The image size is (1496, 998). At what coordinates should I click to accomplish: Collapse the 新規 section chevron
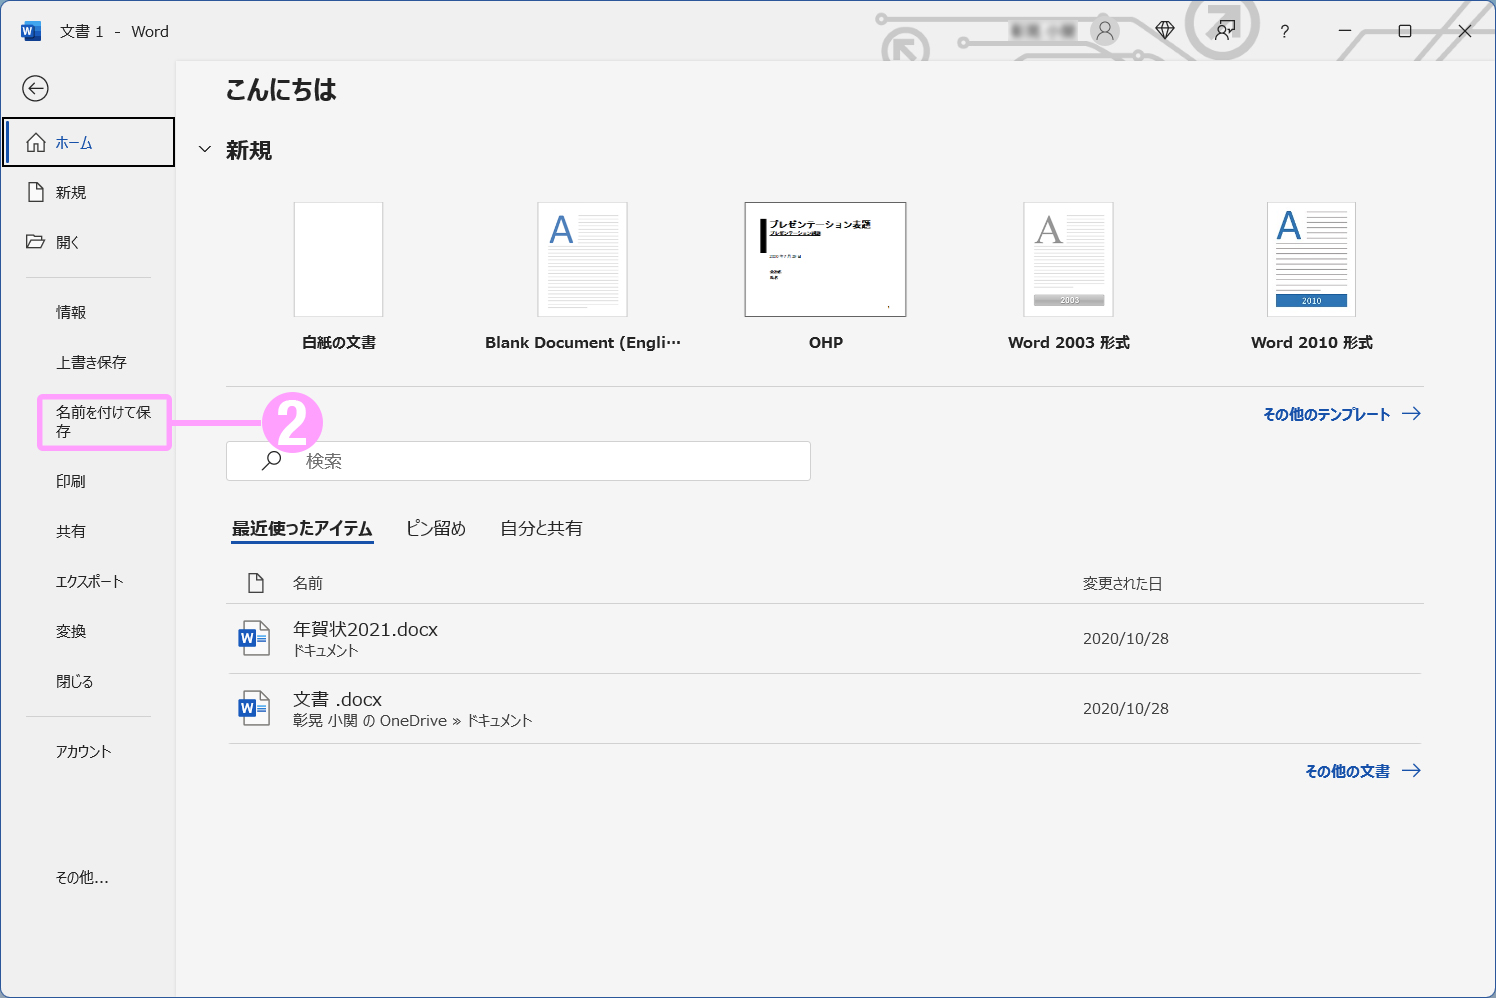(x=205, y=150)
